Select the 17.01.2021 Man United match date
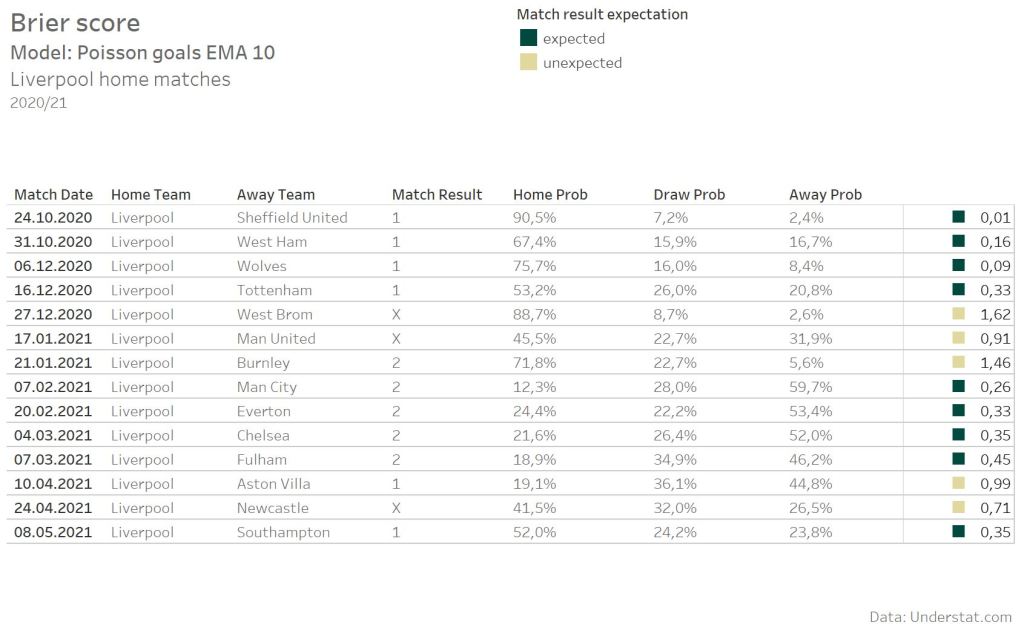The image size is (1024, 631). 53,338
